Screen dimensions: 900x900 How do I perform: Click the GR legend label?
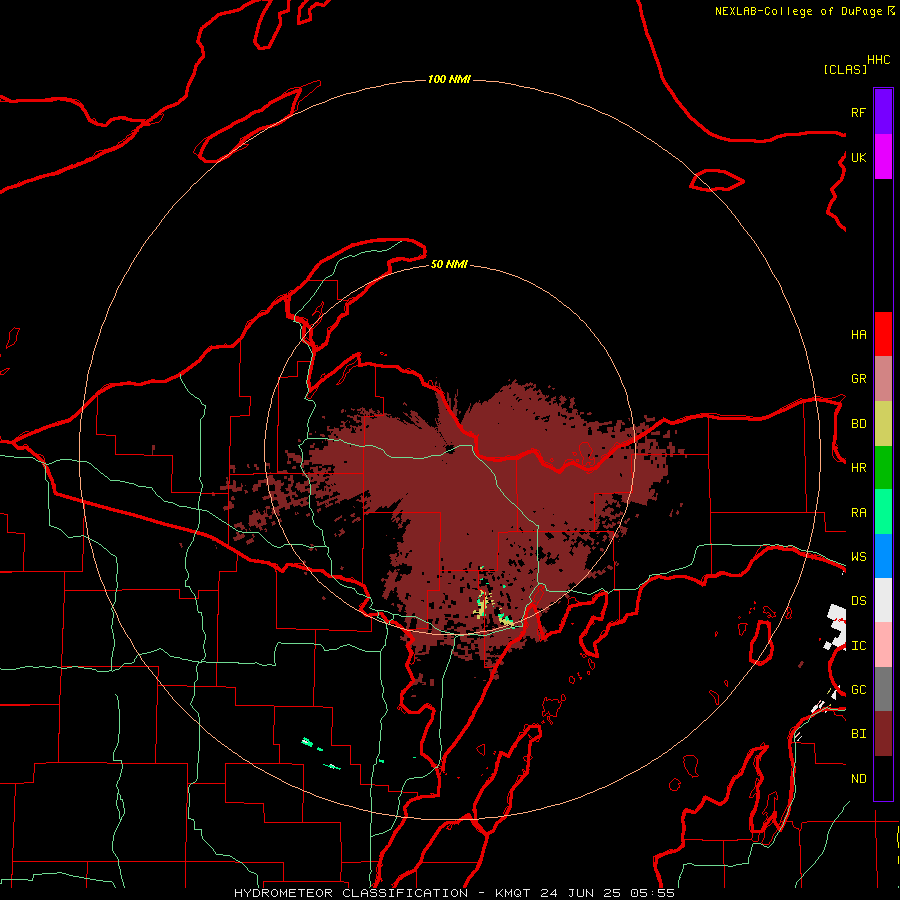858,379
